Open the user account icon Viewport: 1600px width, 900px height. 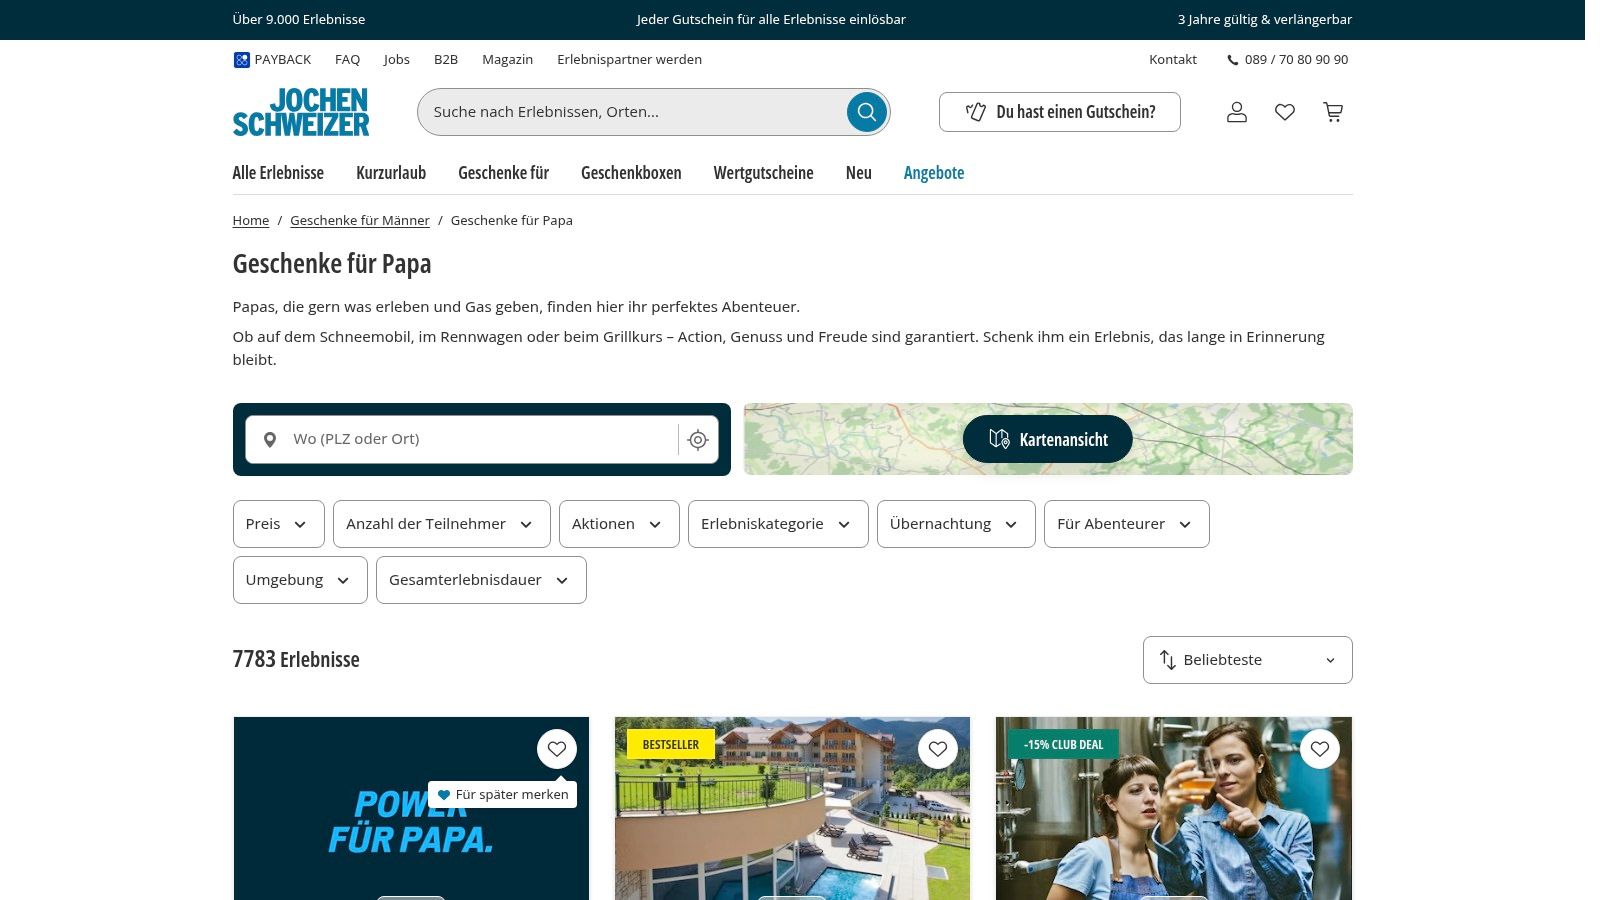[x=1237, y=112]
